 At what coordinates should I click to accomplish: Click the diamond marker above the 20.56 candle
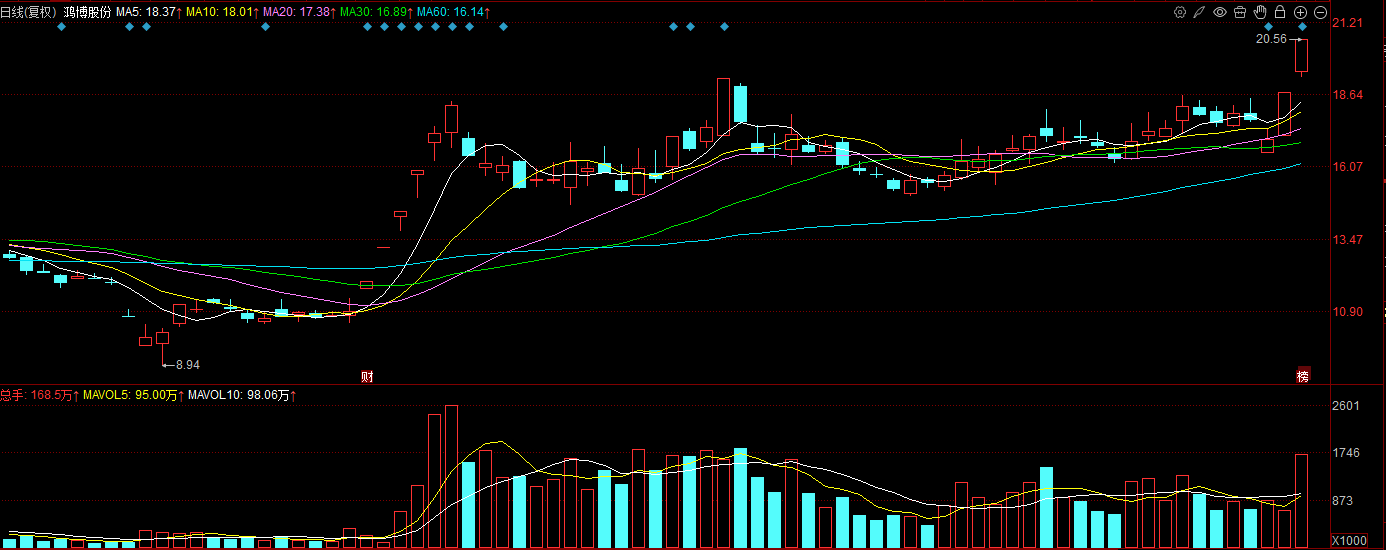[1303, 27]
